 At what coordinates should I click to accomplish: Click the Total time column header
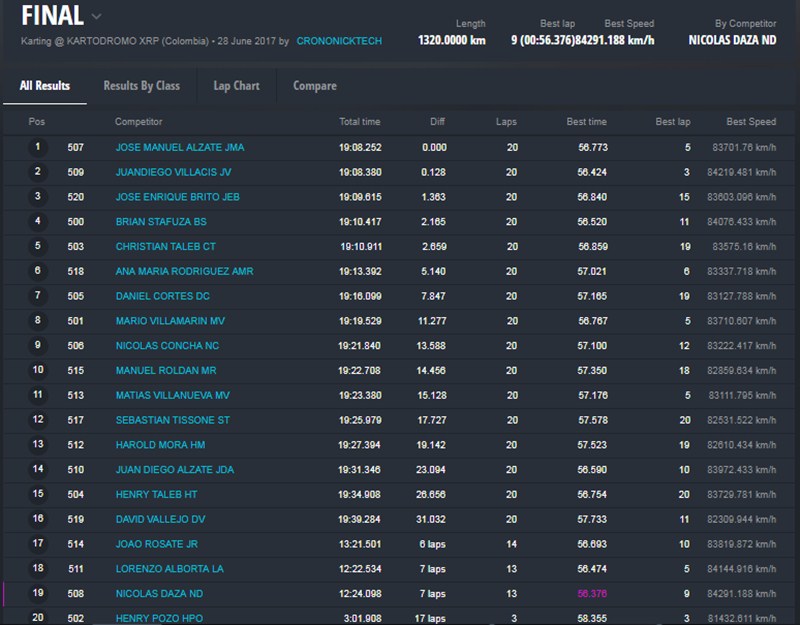[359, 122]
